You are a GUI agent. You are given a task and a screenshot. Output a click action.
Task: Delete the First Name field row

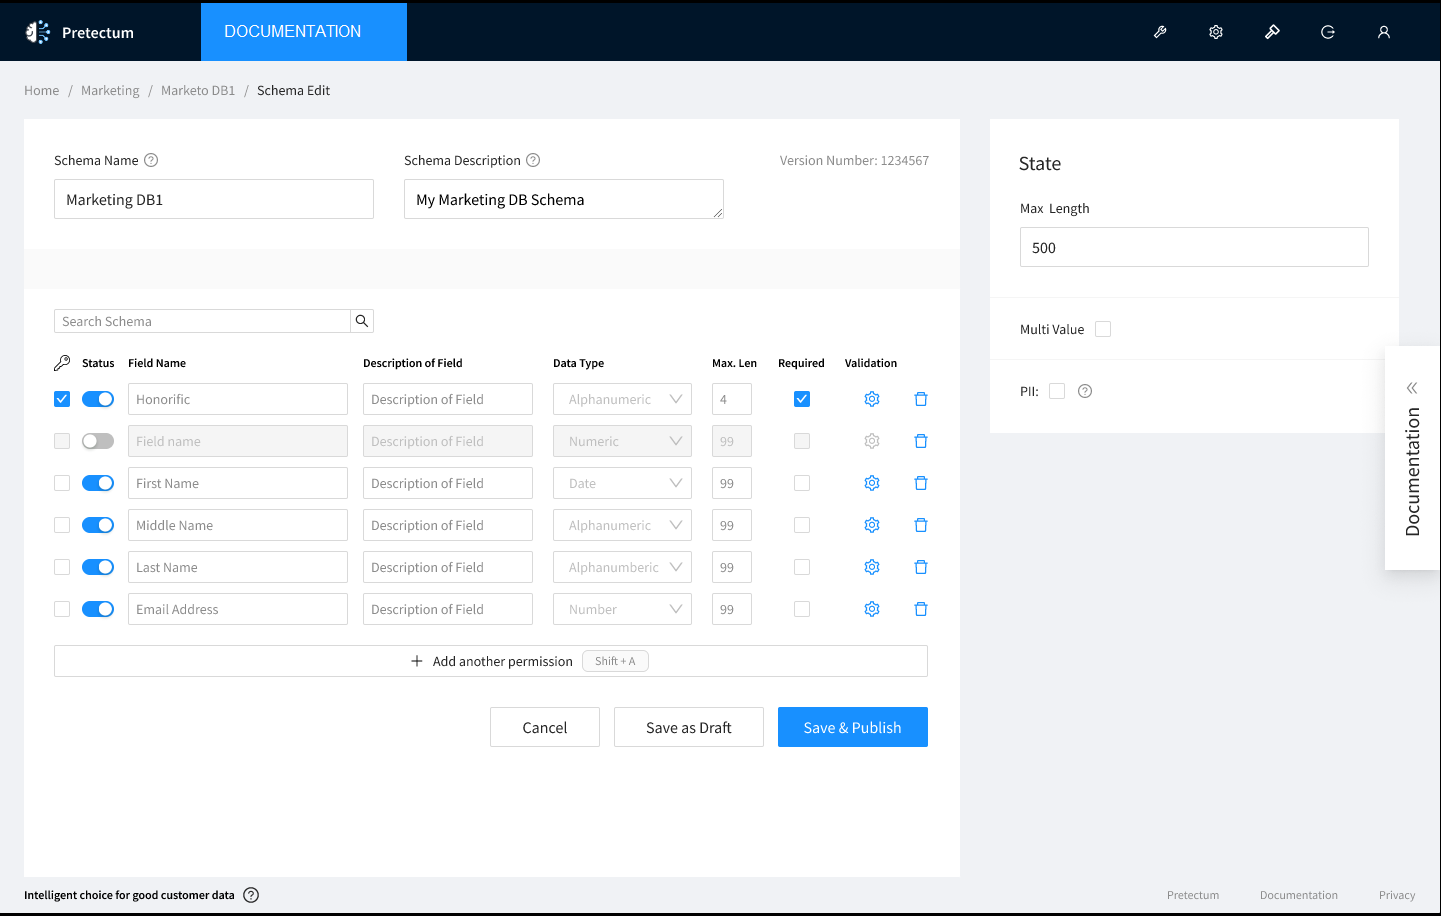point(921,483)
